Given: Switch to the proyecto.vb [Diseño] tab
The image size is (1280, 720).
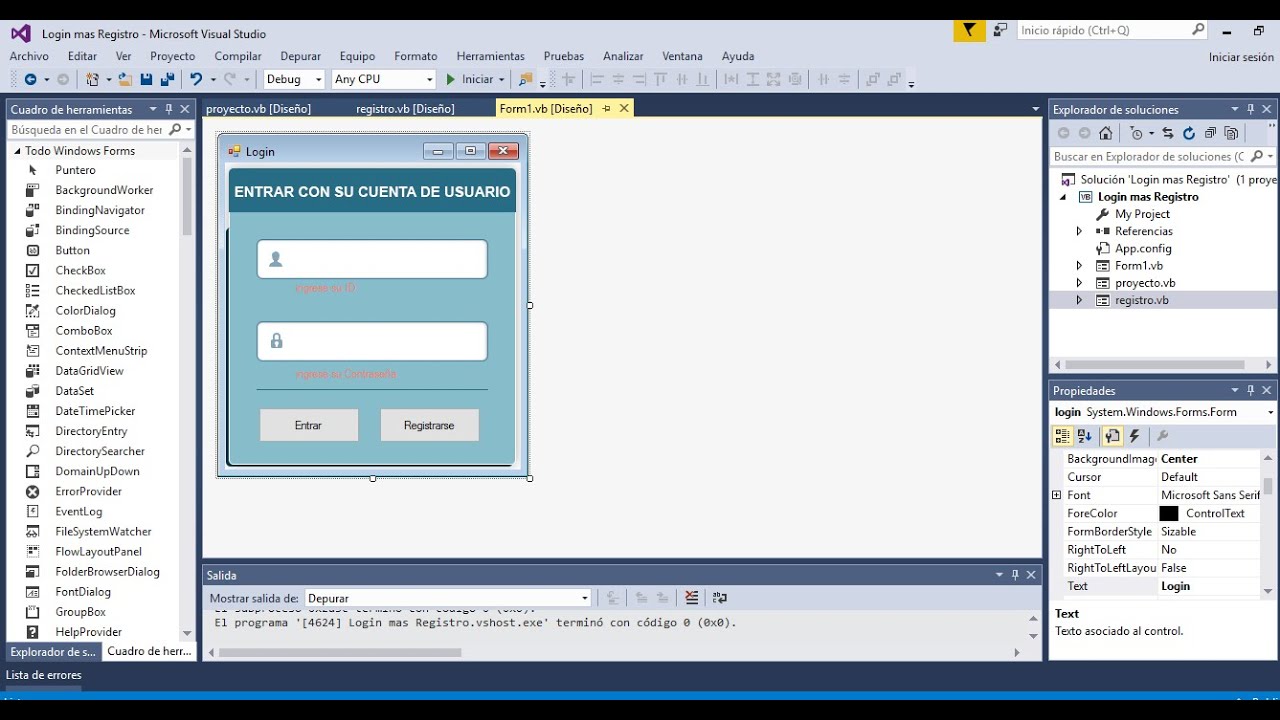Looking at the screenshot, I should [258, 108].
